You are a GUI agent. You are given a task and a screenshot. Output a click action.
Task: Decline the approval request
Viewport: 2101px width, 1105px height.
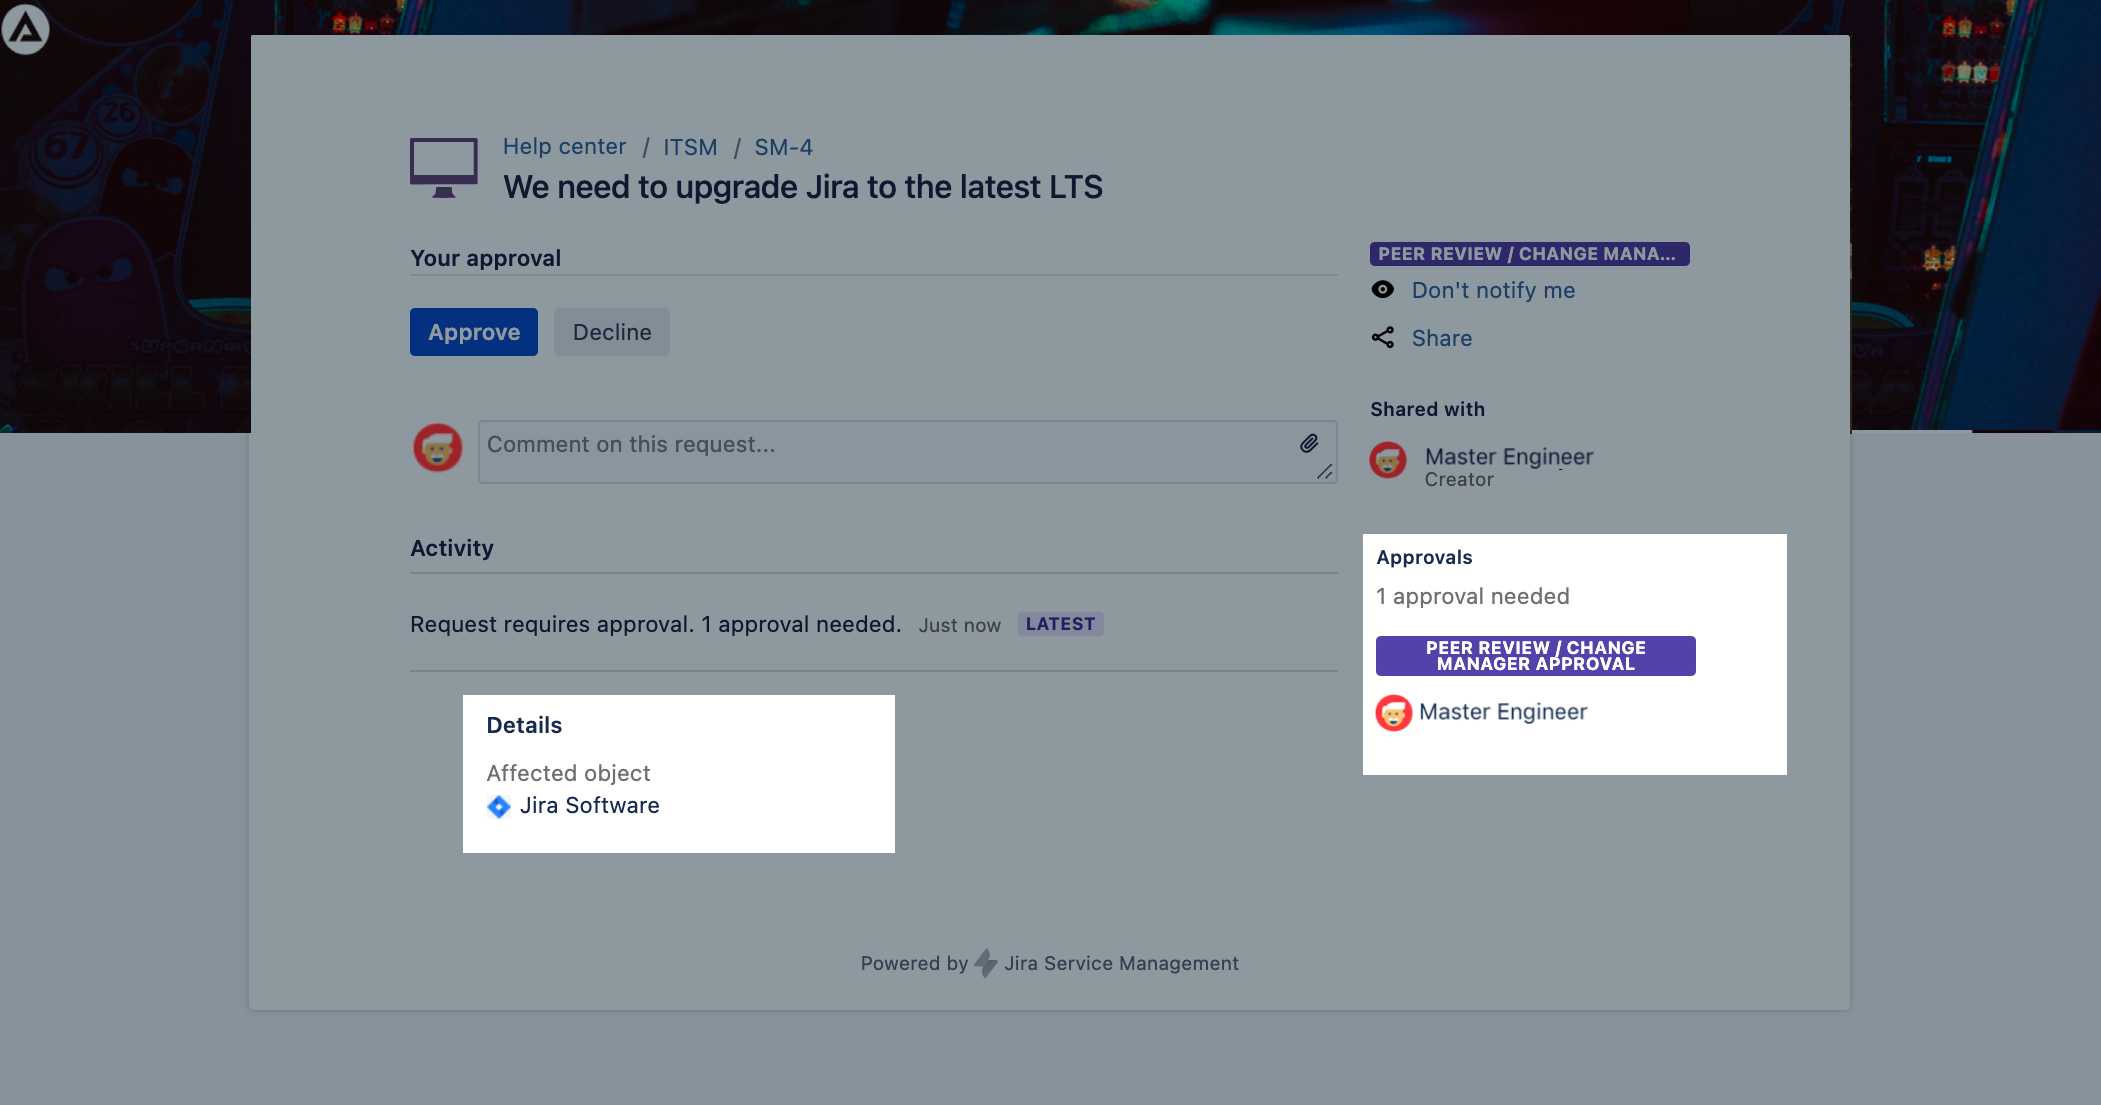[612, 332]
